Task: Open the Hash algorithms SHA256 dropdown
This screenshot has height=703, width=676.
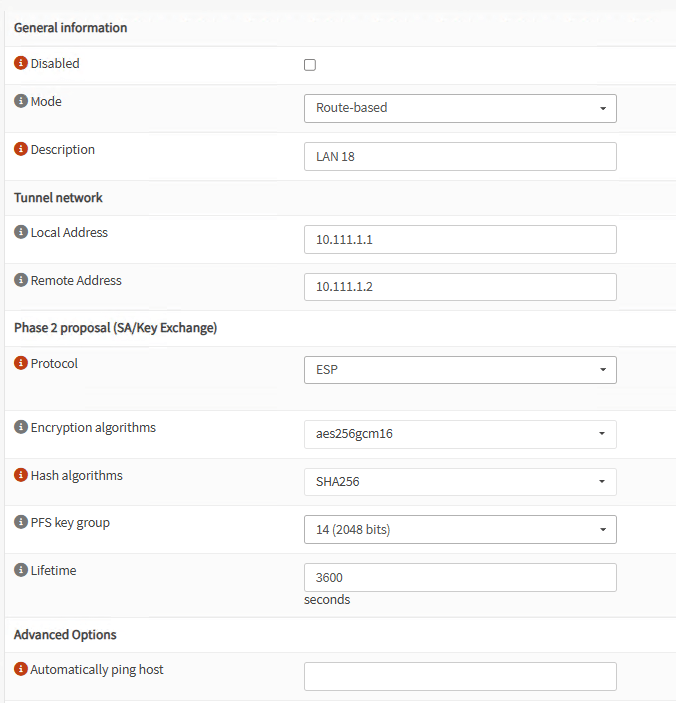Action: [460, 482]
